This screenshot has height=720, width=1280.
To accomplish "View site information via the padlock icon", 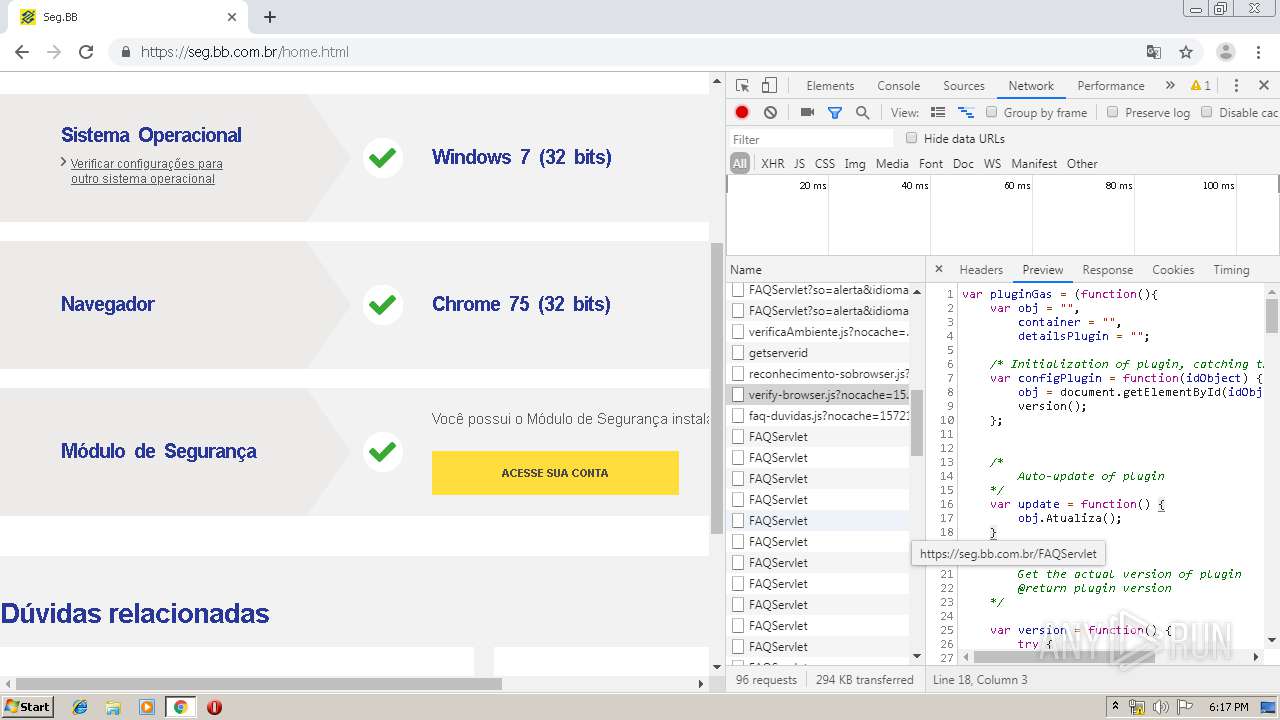I will pyautogui.click(x=126, y=52).
